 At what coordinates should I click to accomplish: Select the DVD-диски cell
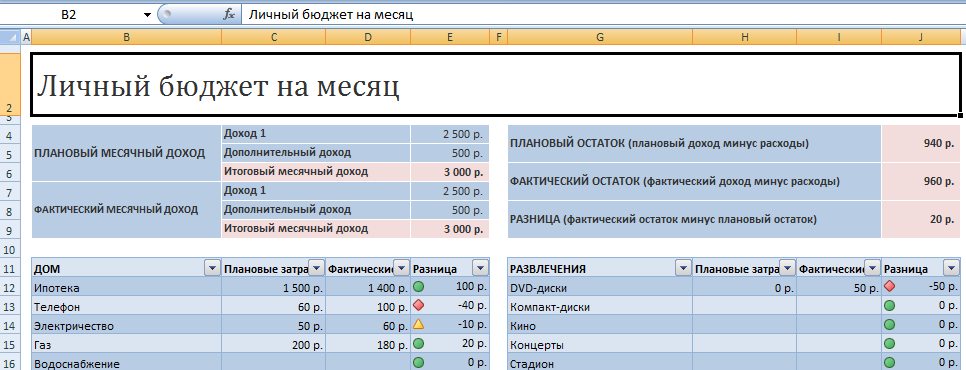tap(600, 288)
